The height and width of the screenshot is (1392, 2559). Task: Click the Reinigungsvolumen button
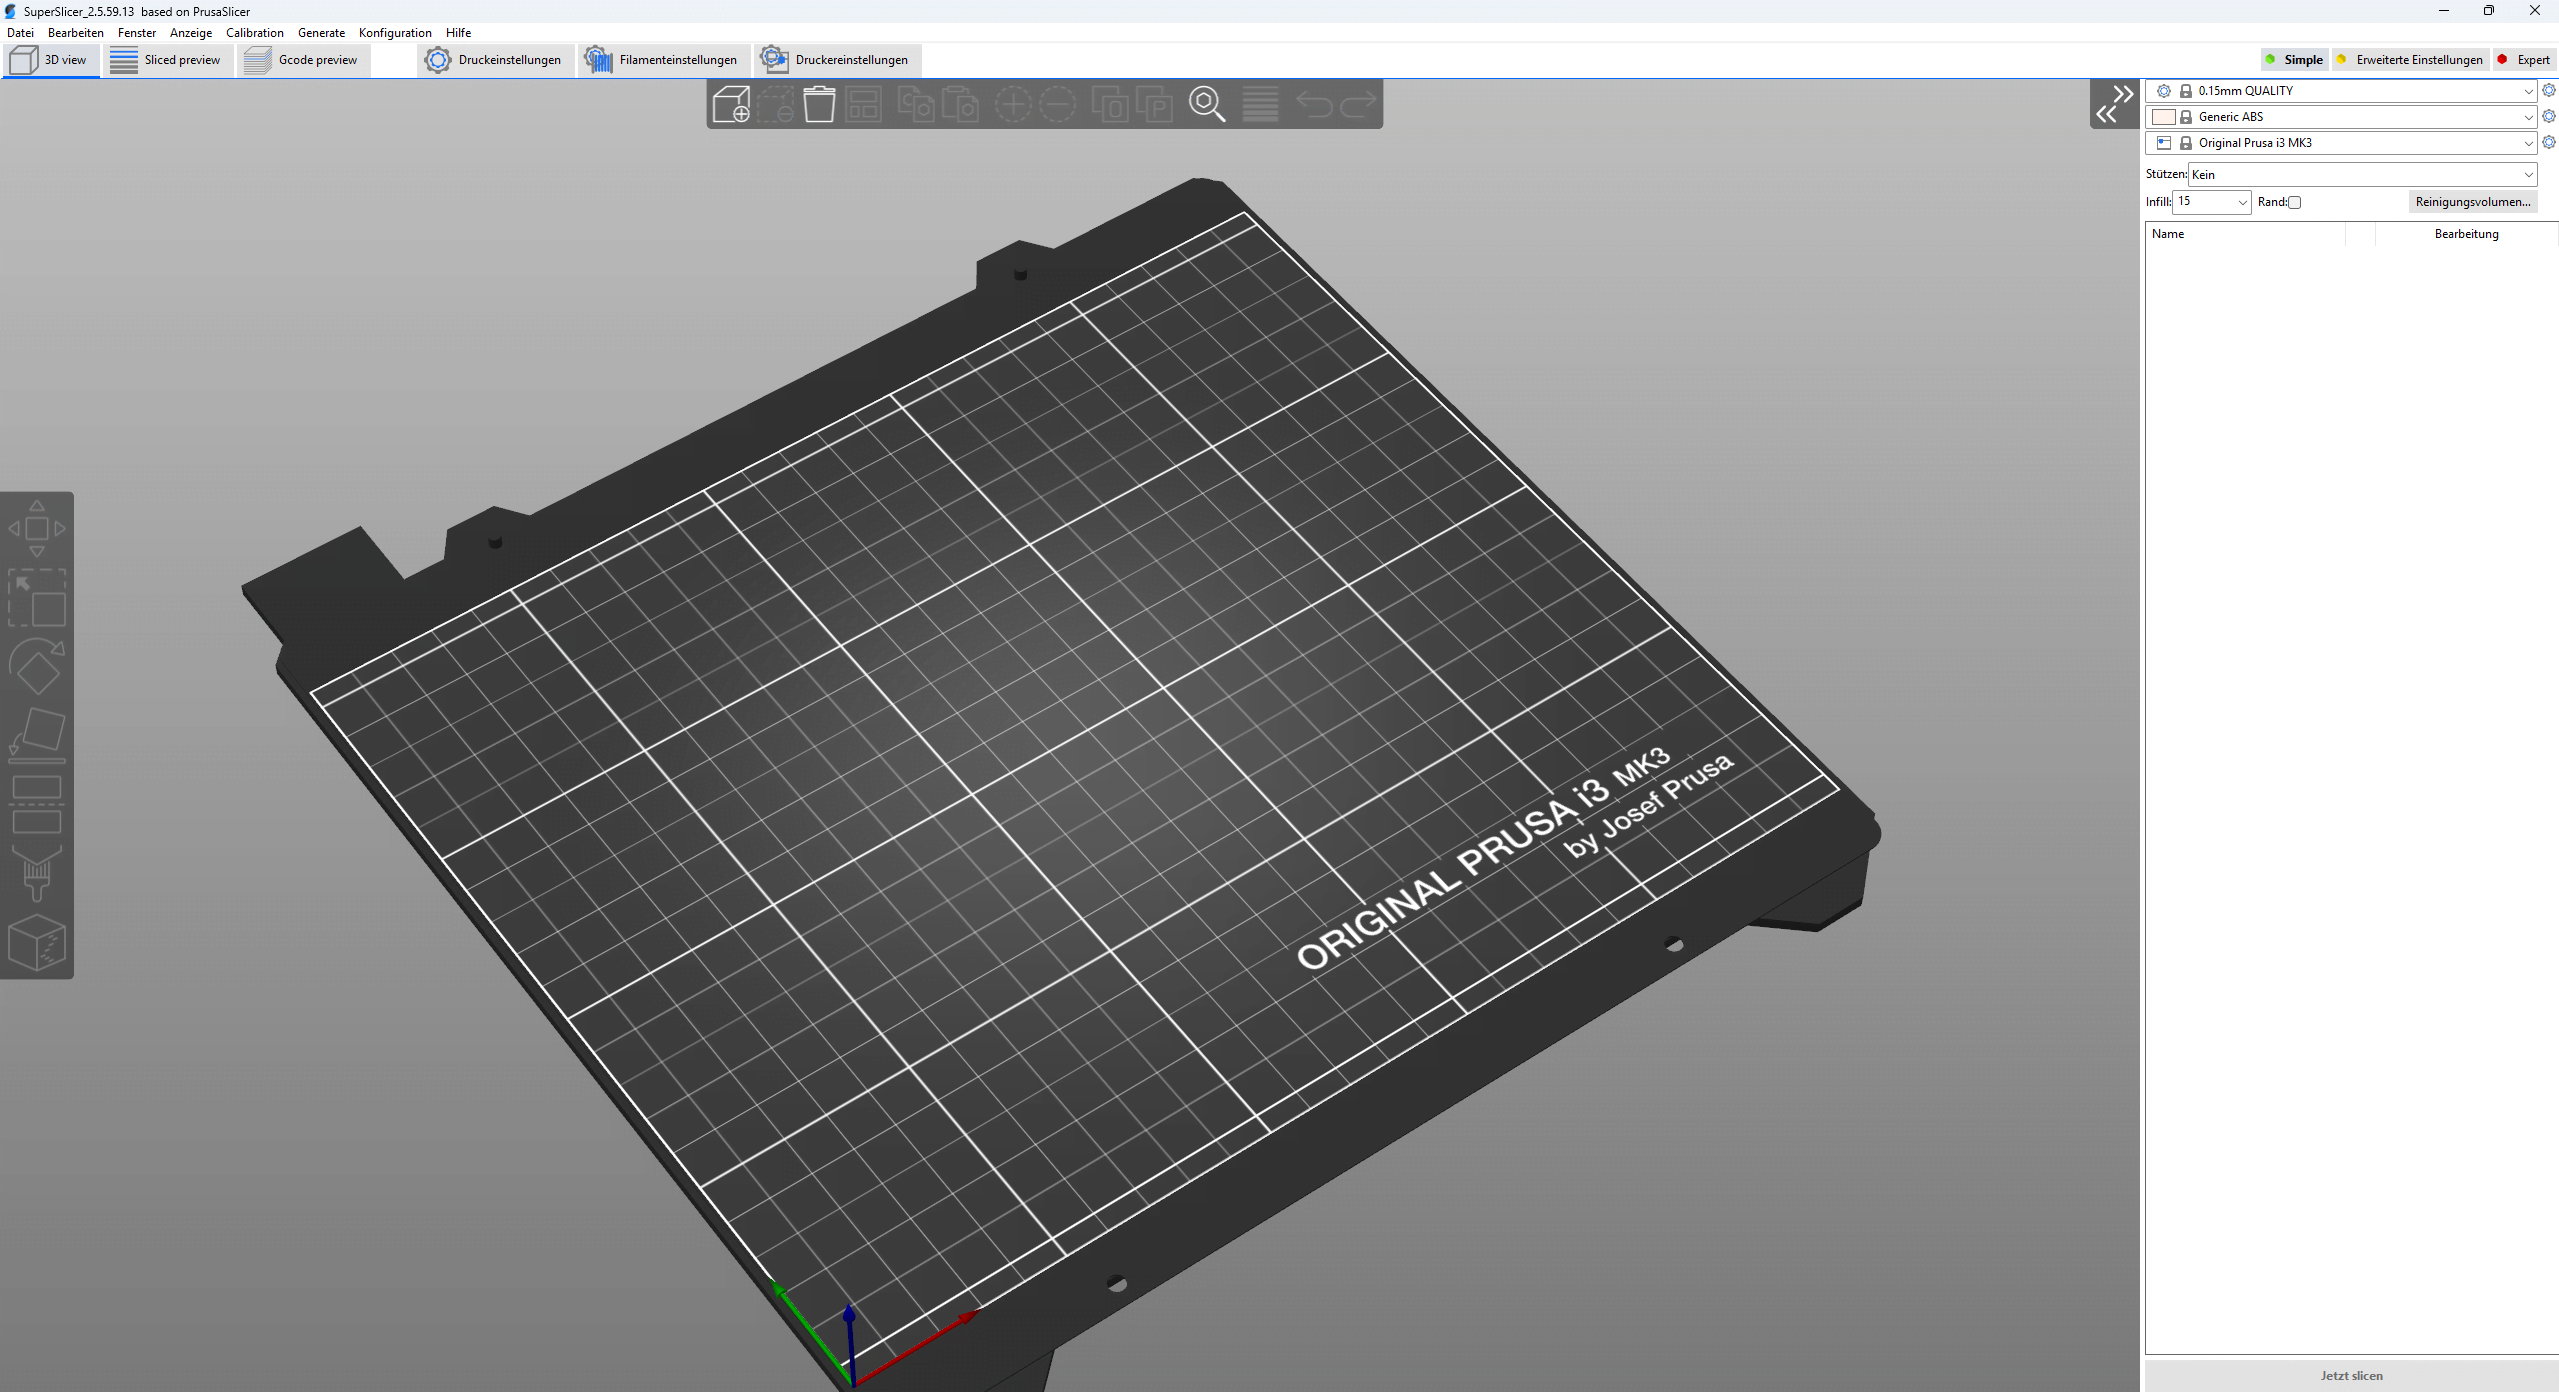point(2472,202)
